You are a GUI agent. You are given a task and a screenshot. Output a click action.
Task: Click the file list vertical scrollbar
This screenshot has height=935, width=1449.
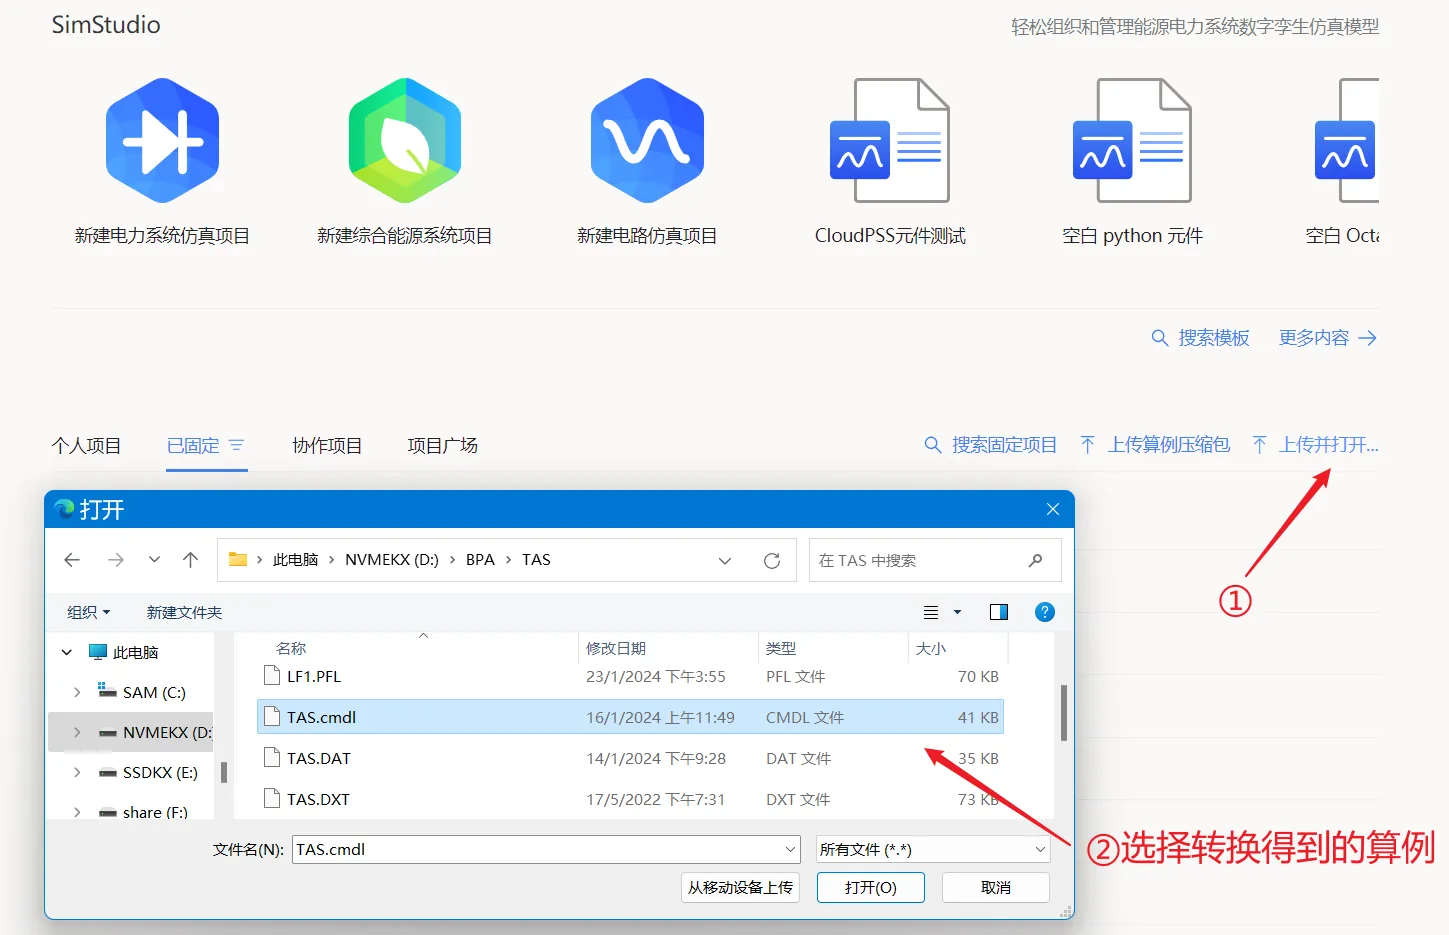pos(1063,712)
